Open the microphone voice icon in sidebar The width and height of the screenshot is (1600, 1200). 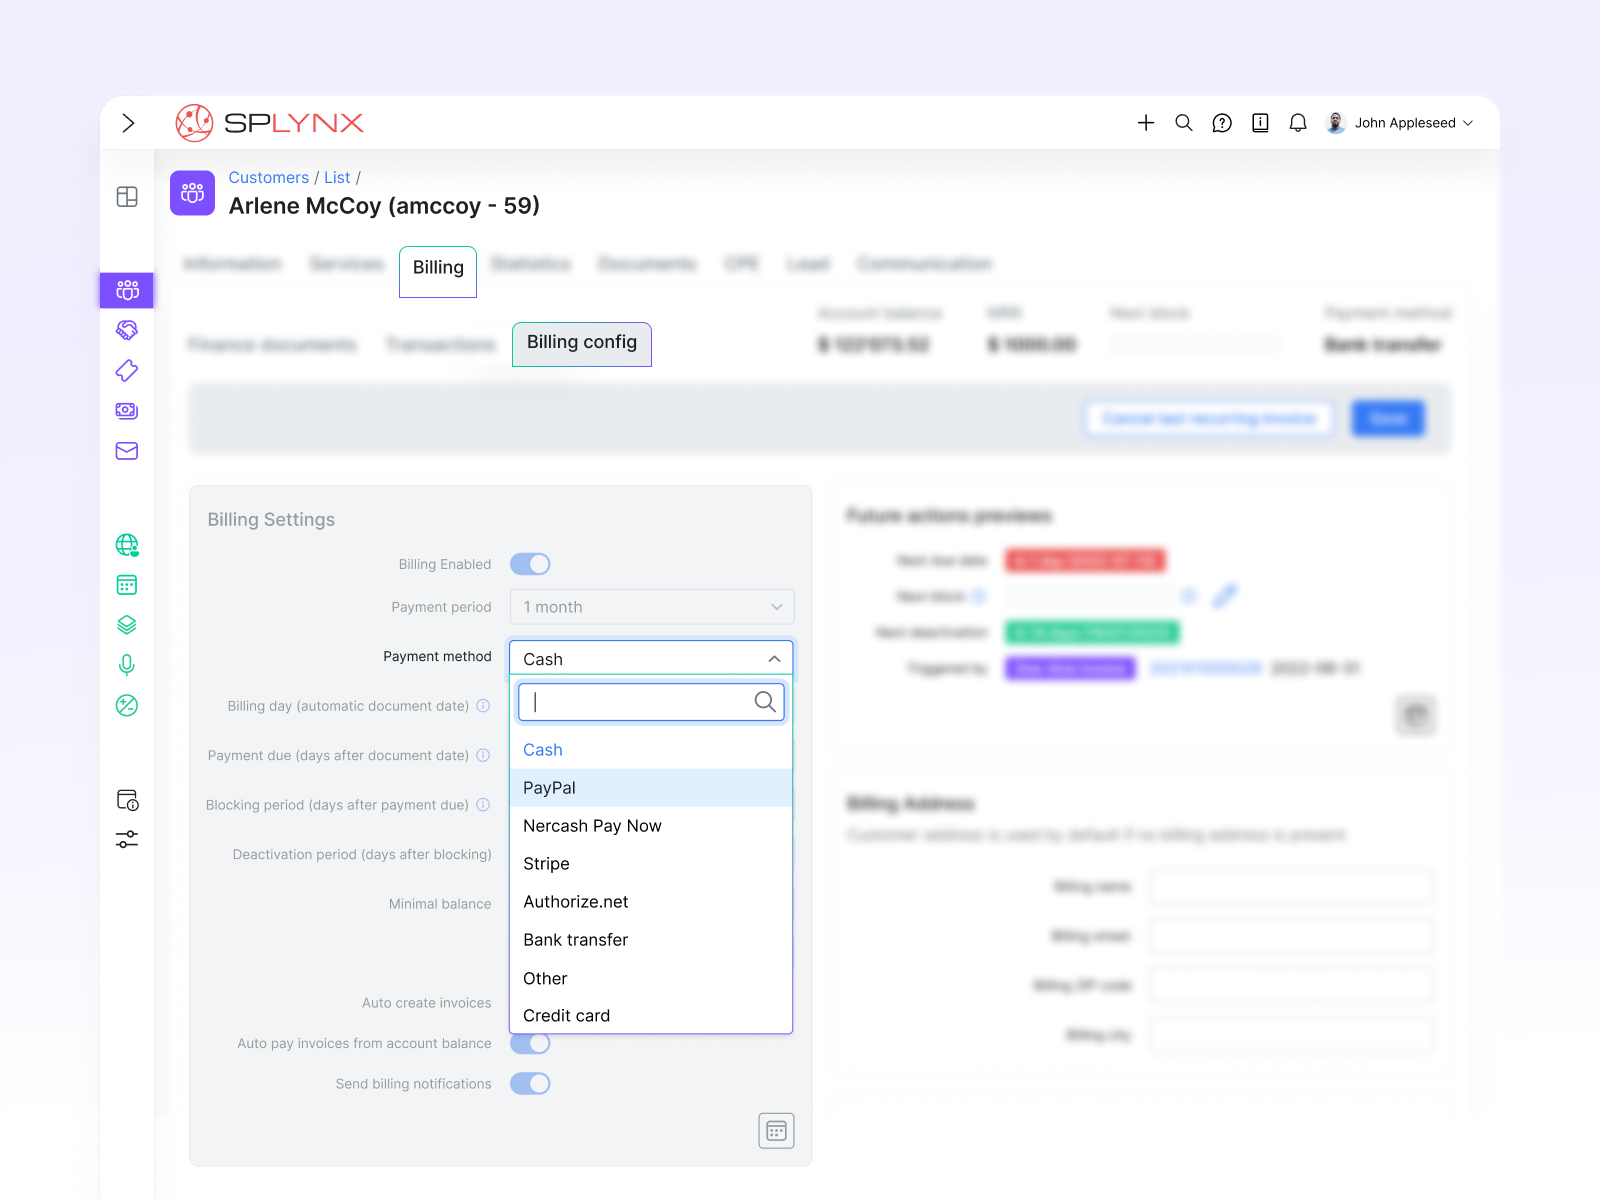pos(127,665)
